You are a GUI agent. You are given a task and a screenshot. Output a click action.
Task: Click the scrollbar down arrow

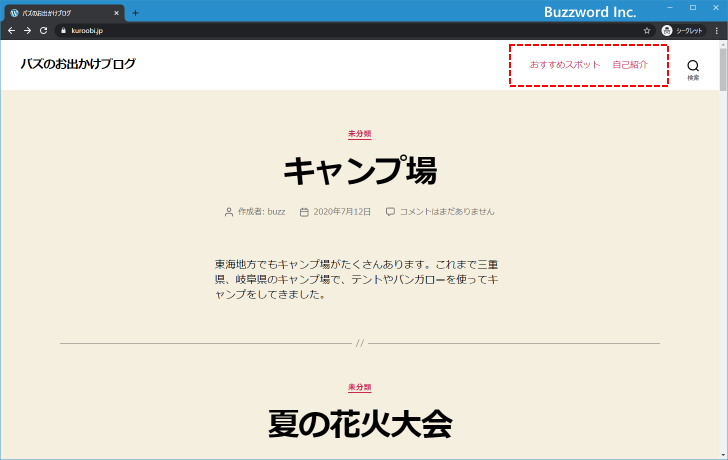point(723,455)
